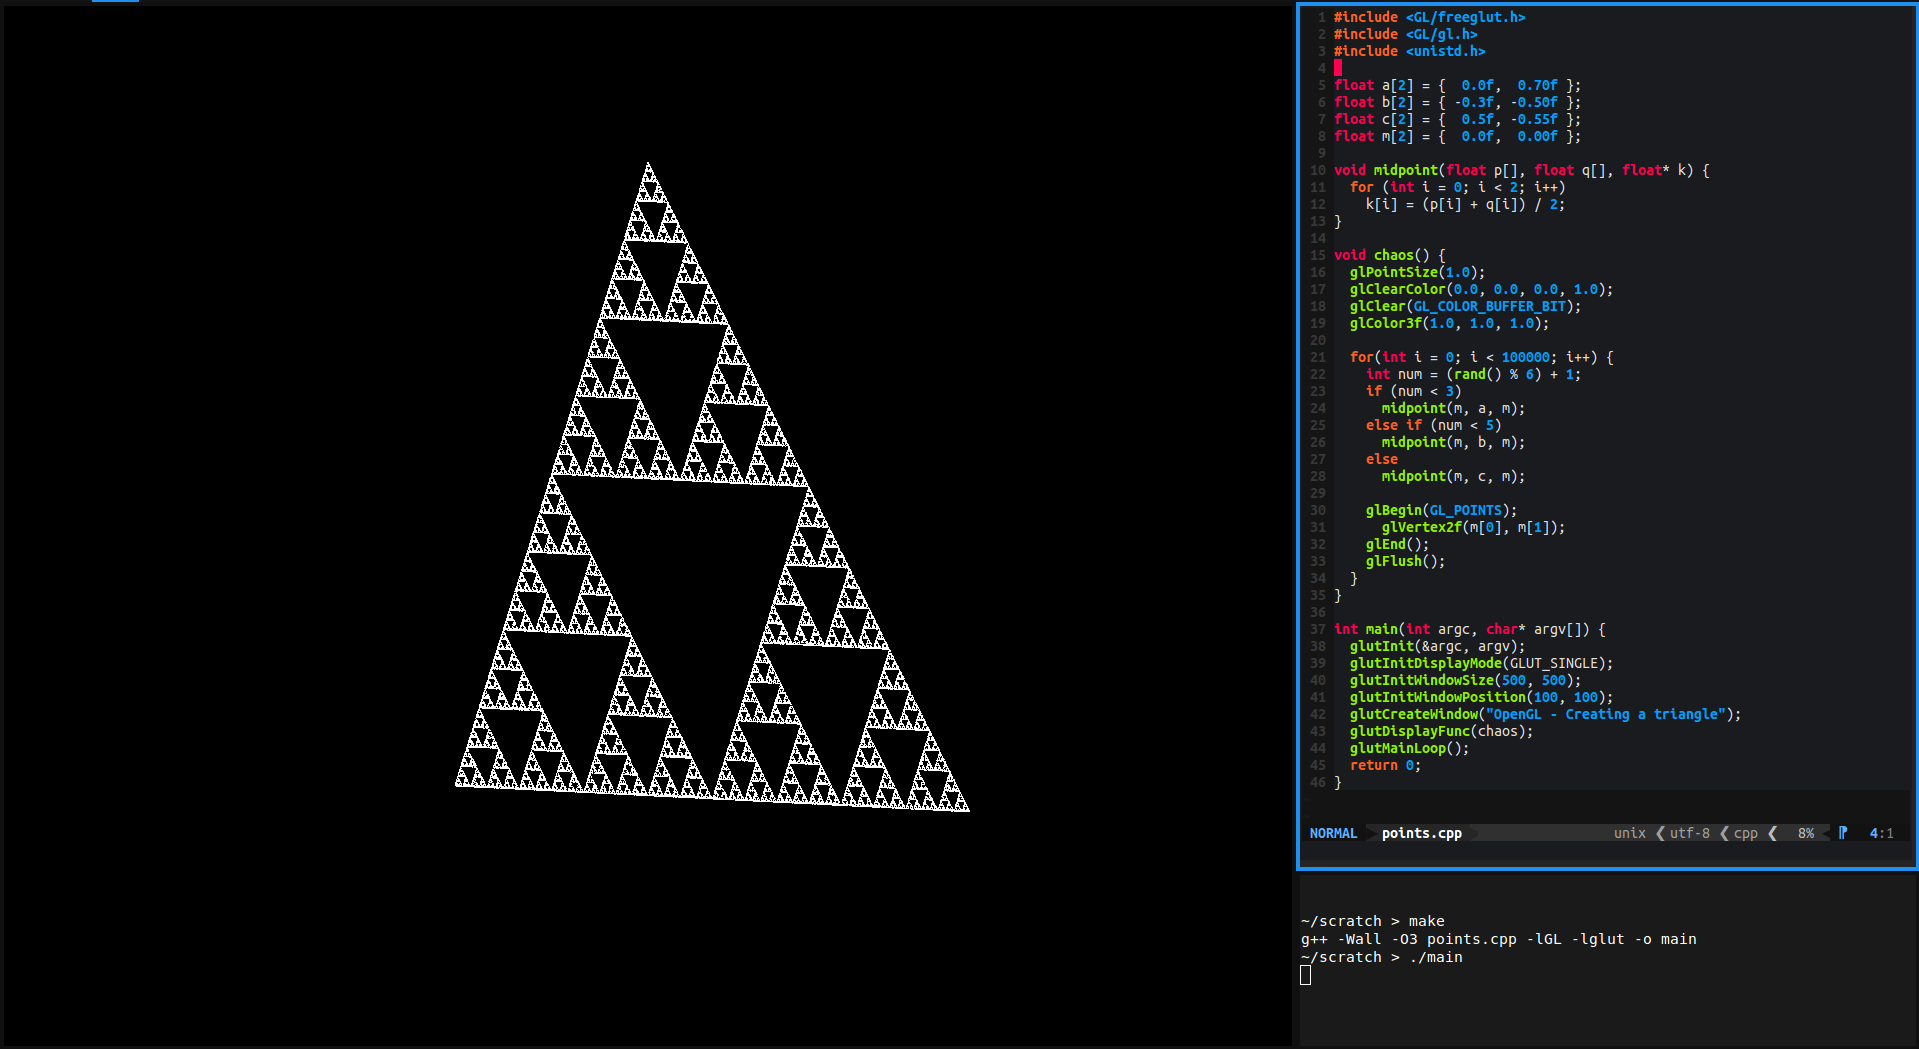Screen dimensions: 1919x1049
Task: Click the #include <GL/gl.h> line
Action: (x=1405, y=34)
